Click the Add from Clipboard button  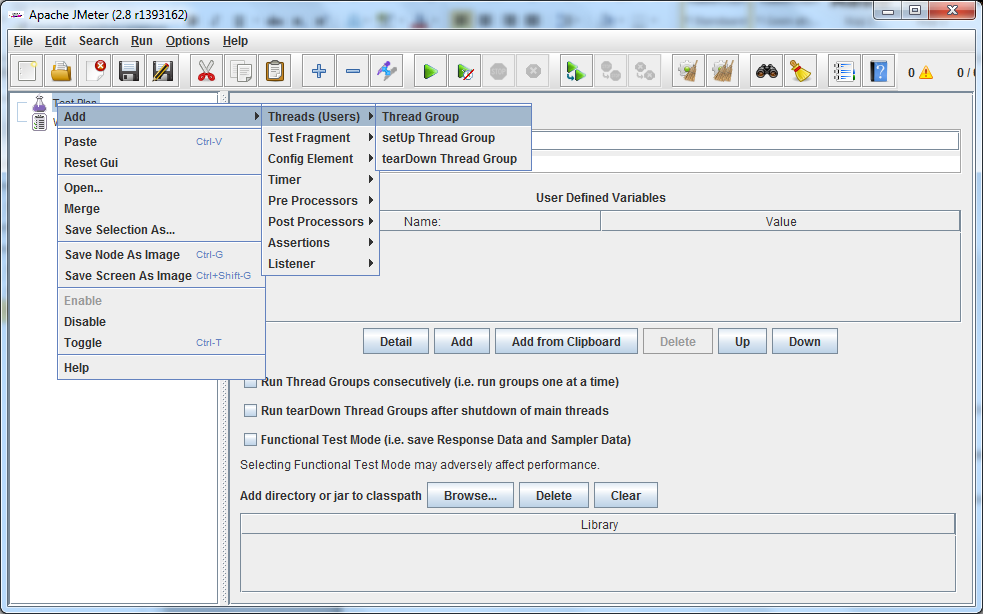click(566, 342)
